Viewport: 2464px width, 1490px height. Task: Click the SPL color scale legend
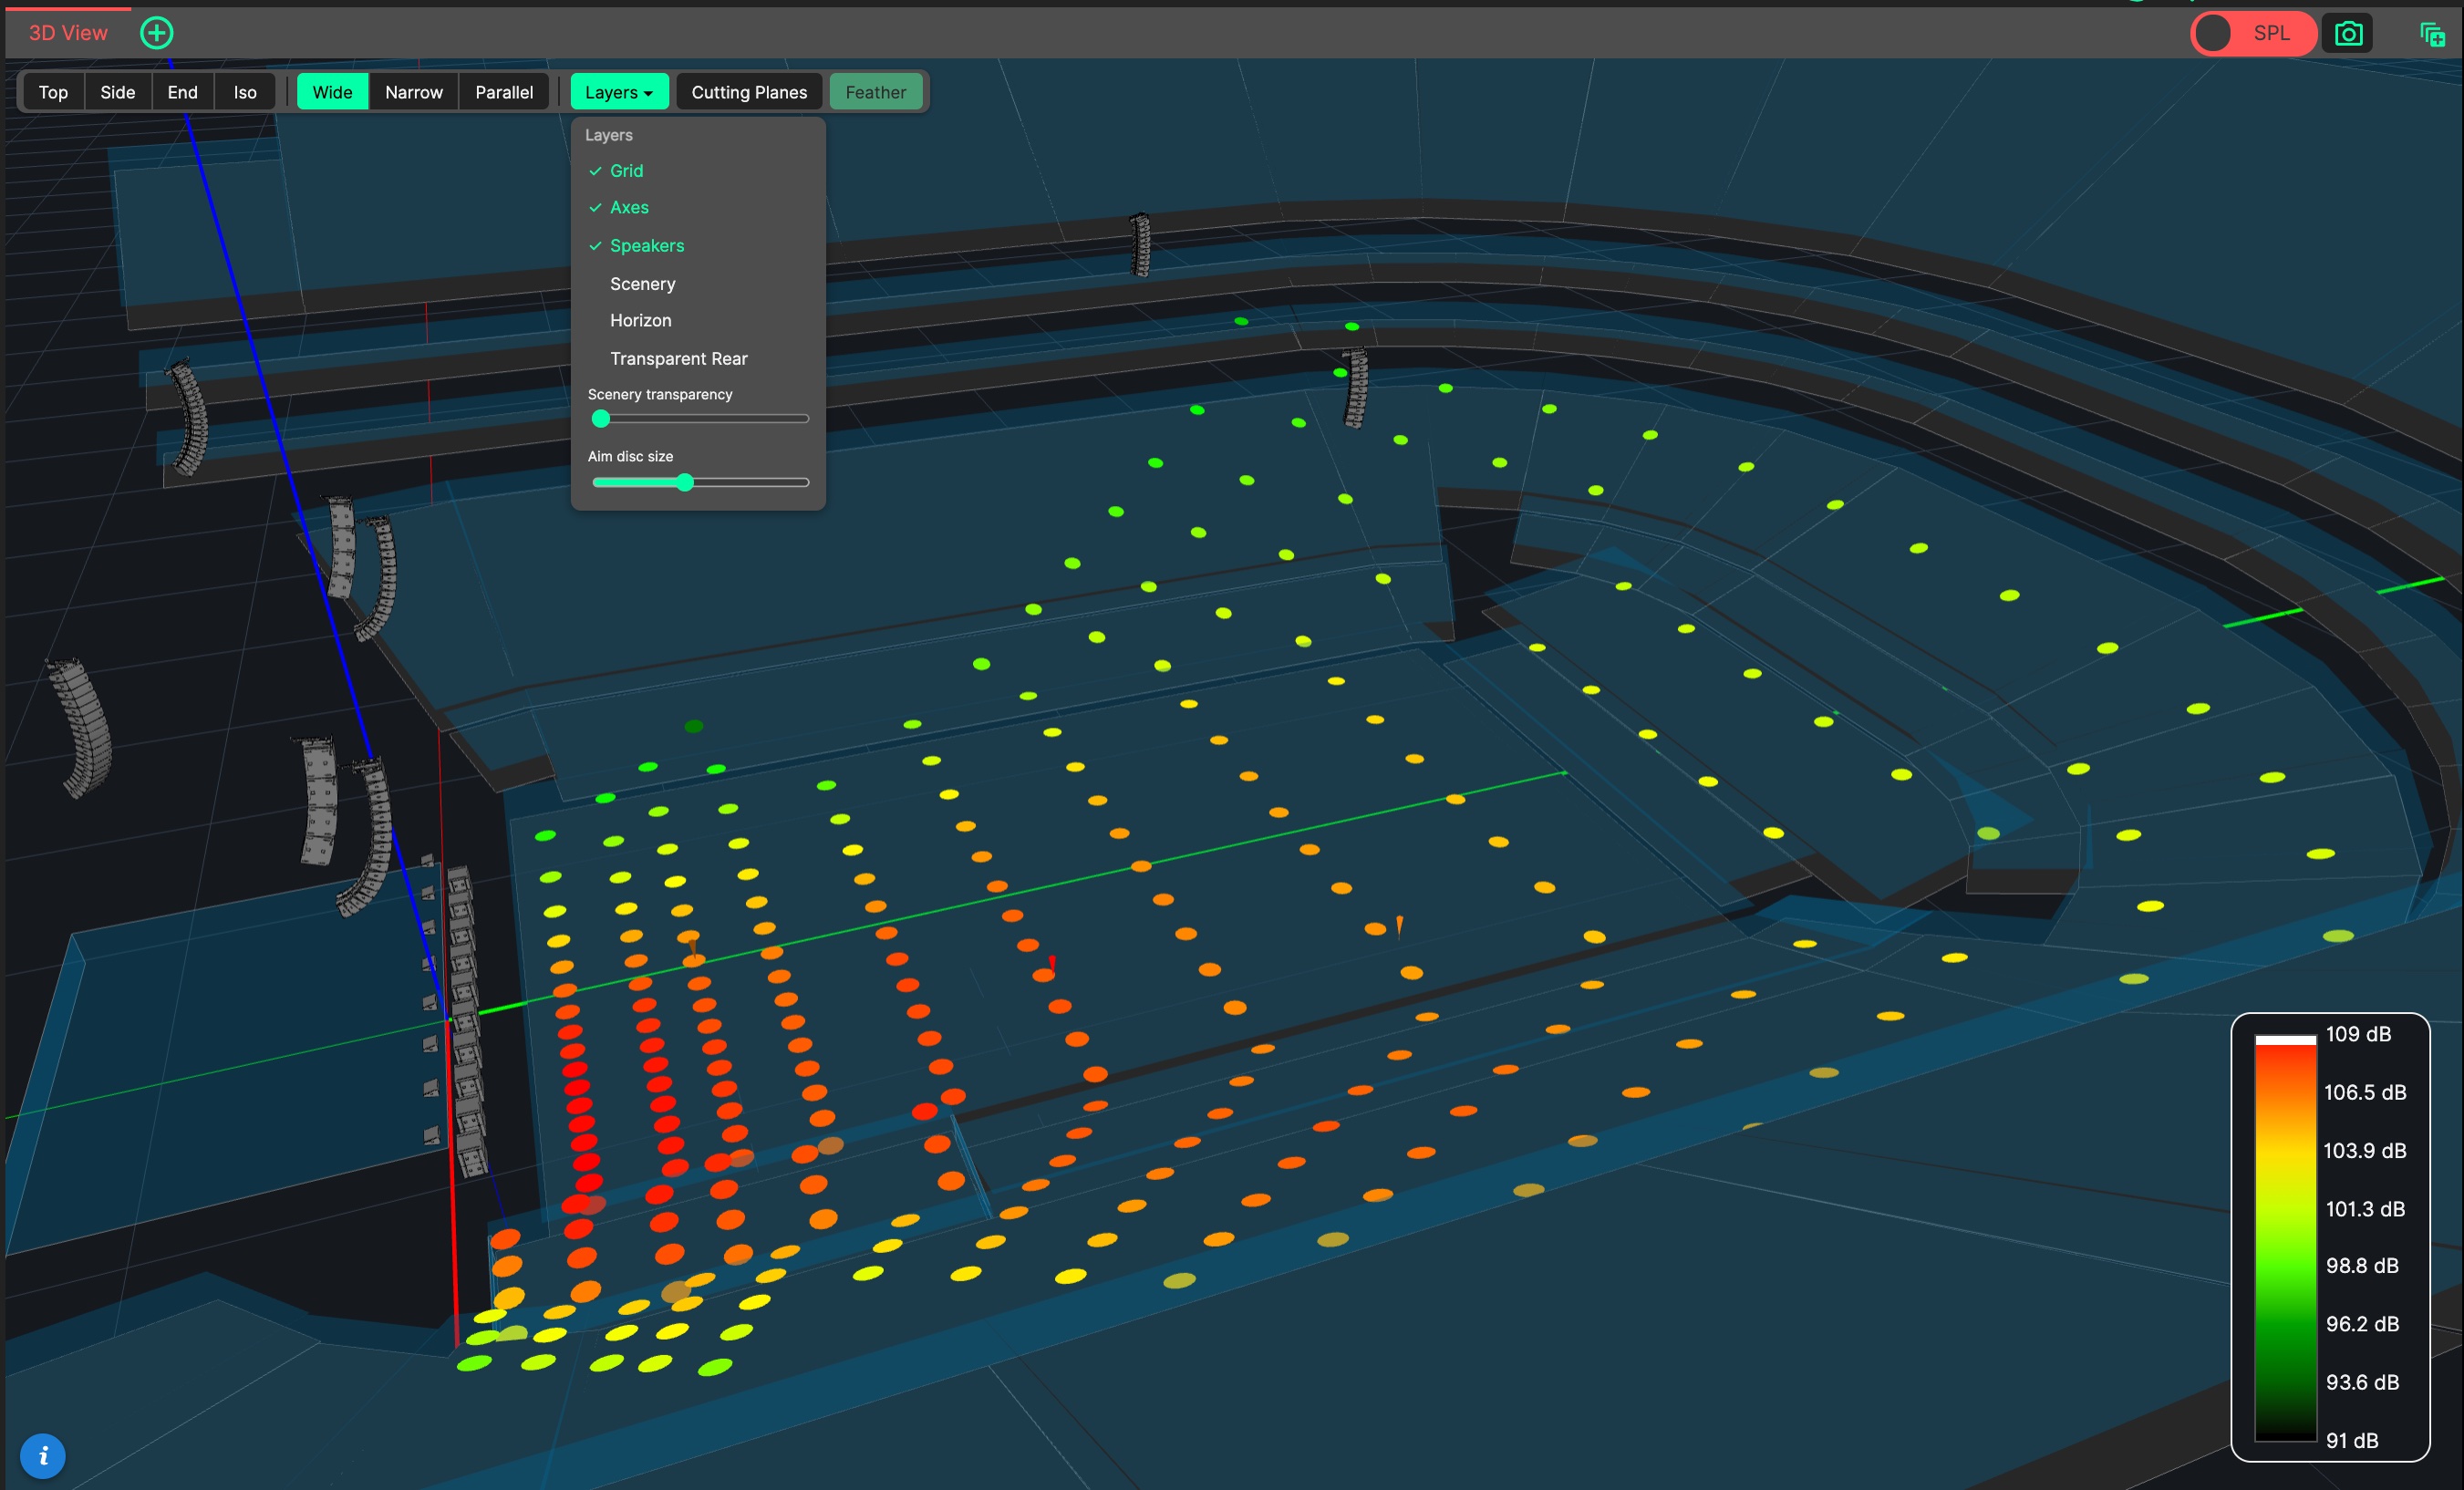(x=2330, y=1237)
